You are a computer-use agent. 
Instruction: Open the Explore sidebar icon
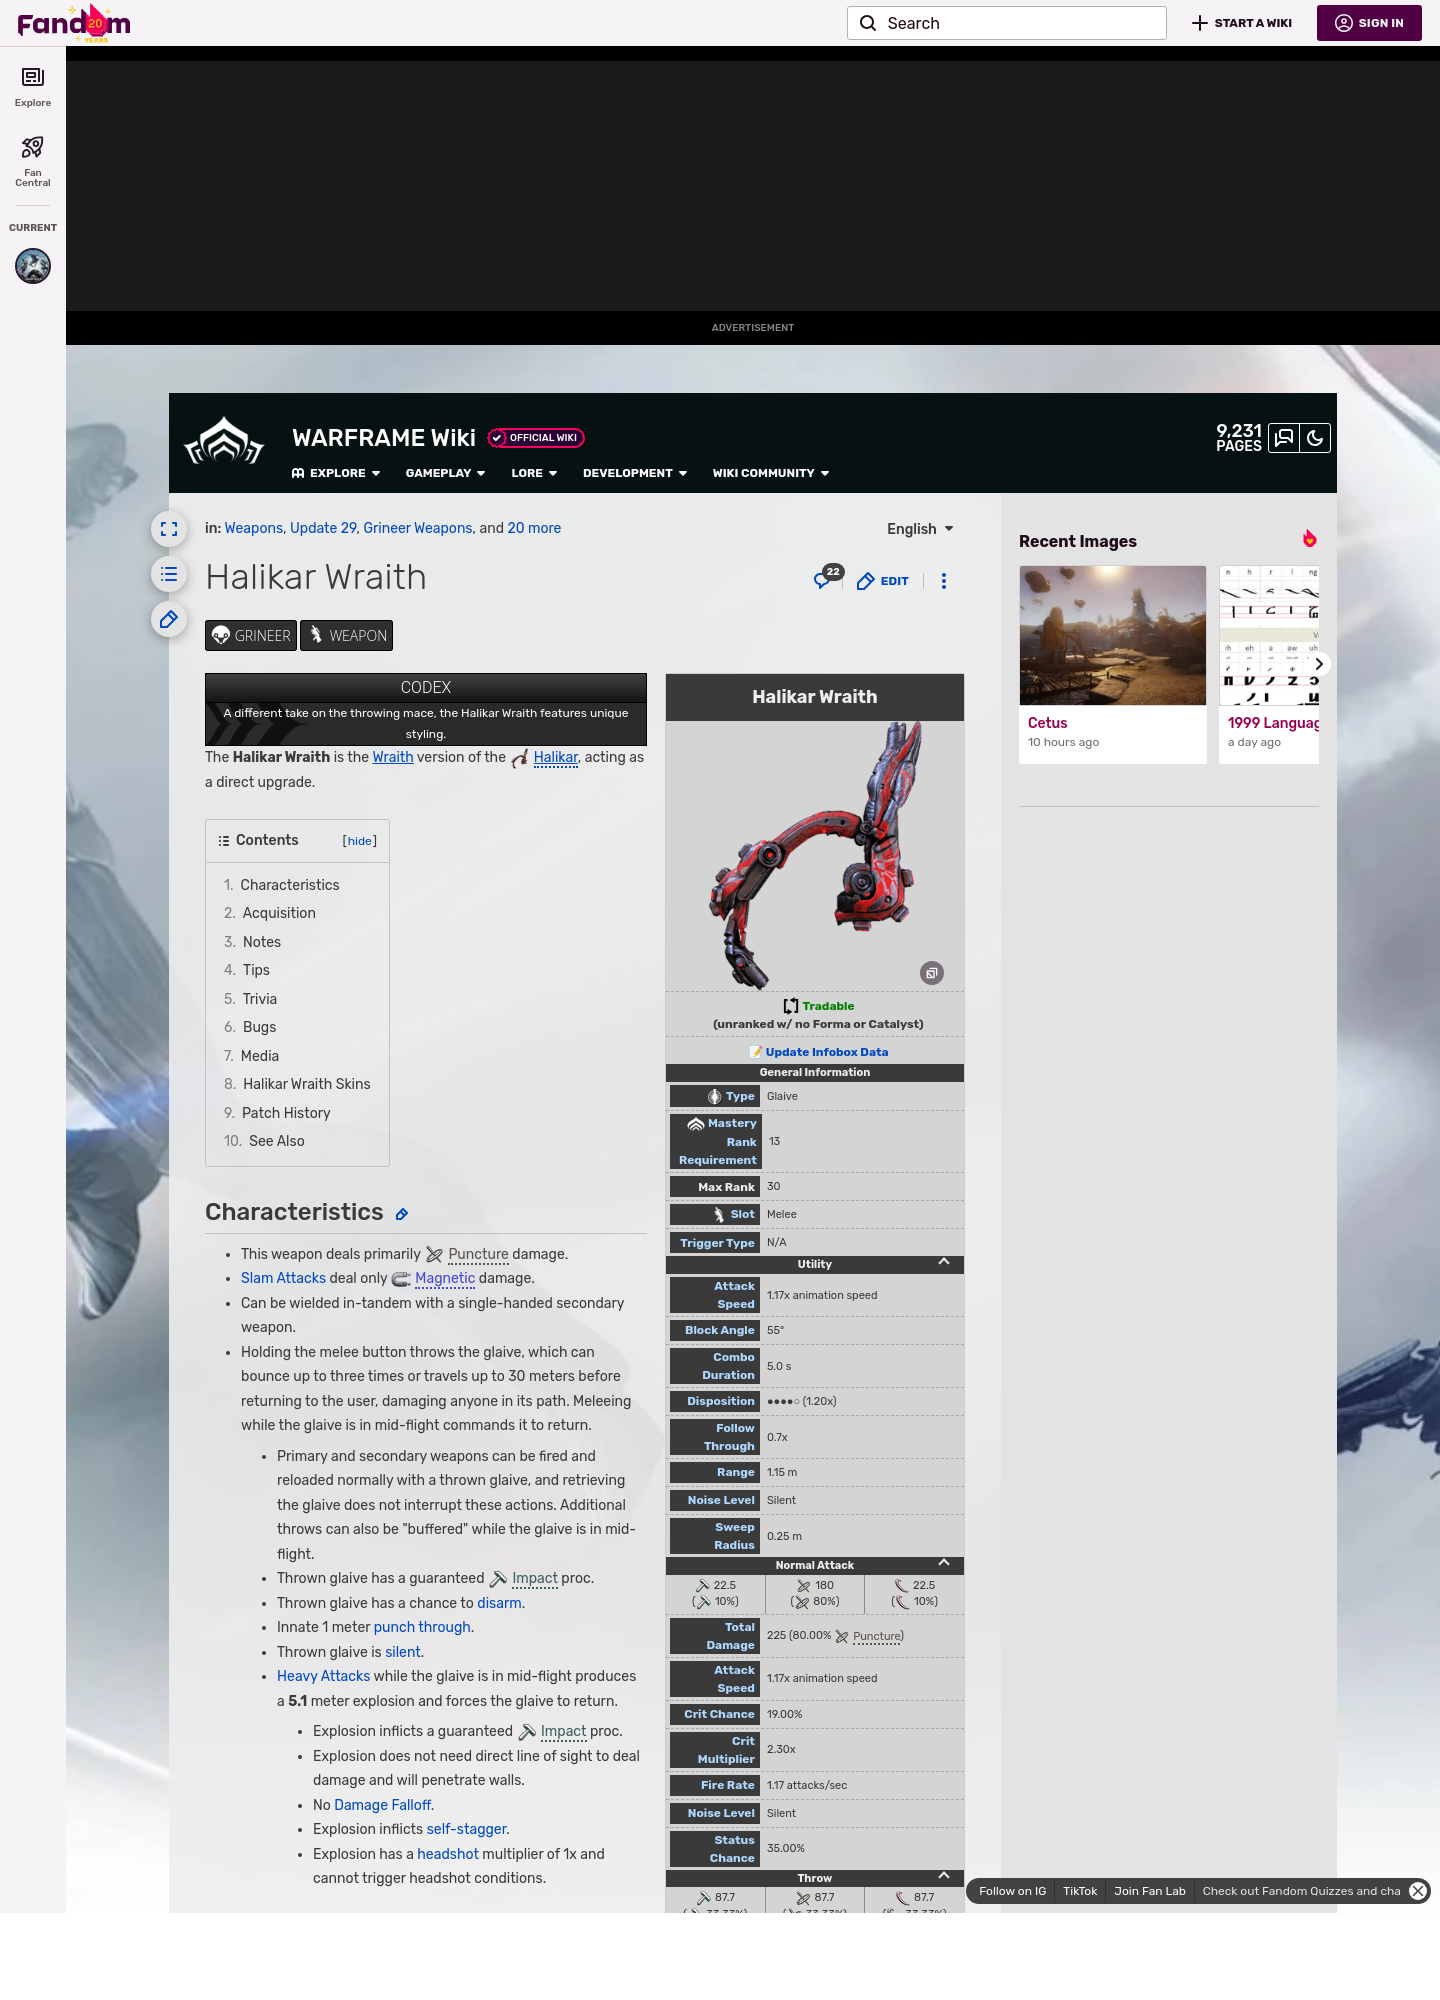coord(33,87)
